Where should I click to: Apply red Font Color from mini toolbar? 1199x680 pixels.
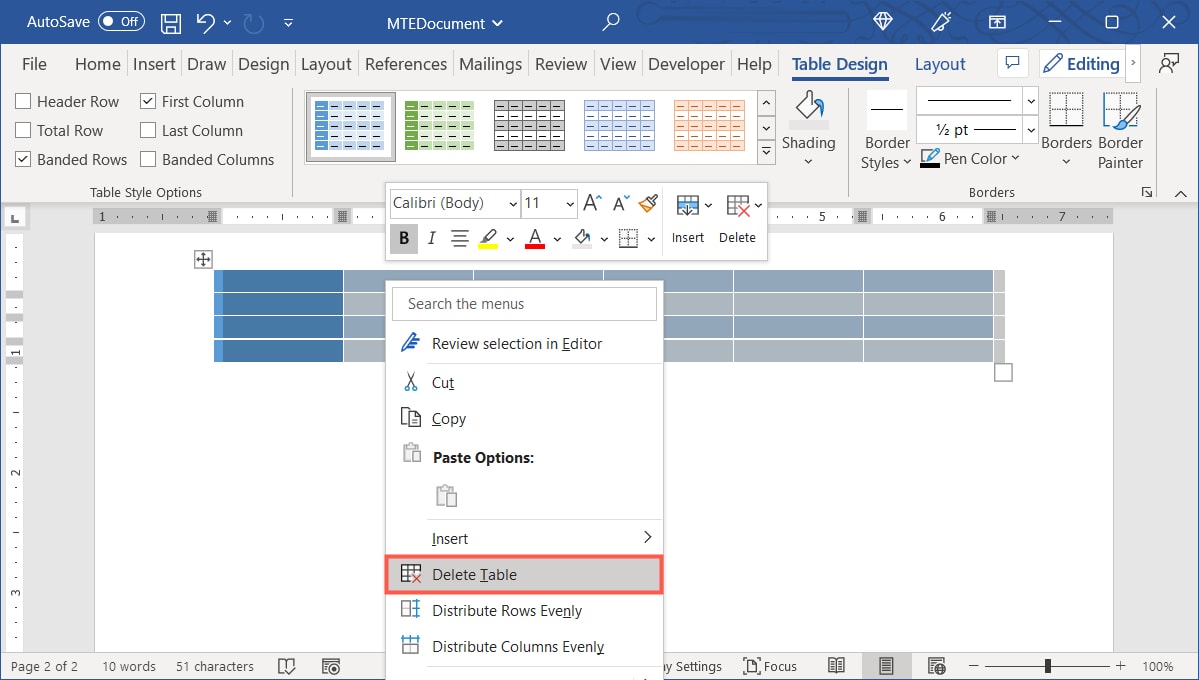(x=534, y=238)
